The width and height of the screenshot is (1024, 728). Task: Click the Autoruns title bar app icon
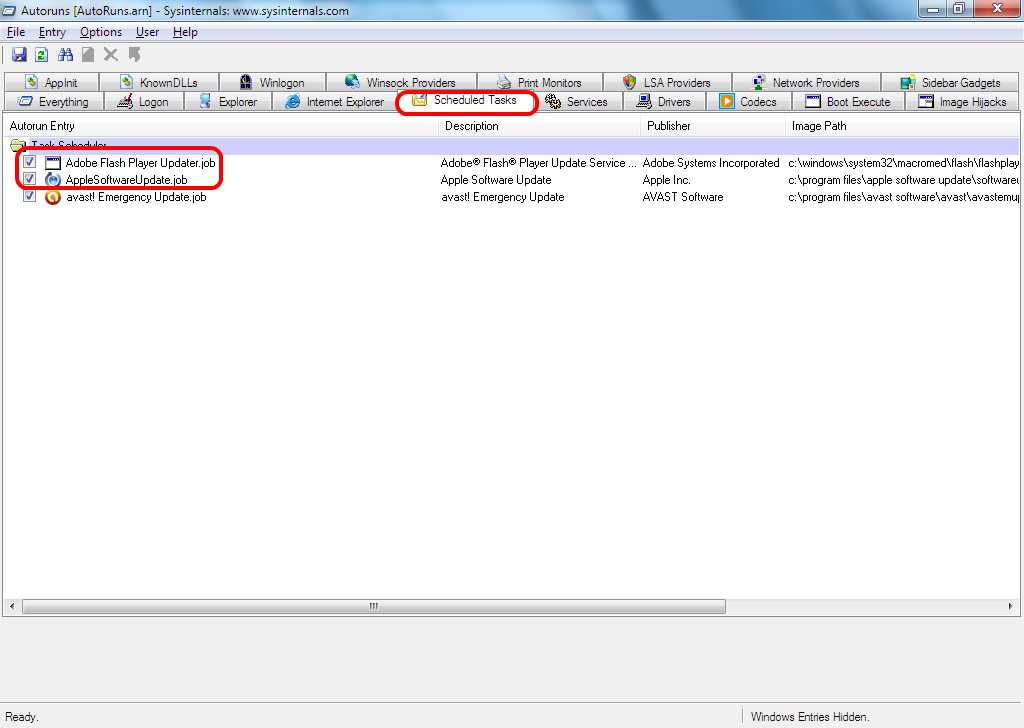(9, 10)
